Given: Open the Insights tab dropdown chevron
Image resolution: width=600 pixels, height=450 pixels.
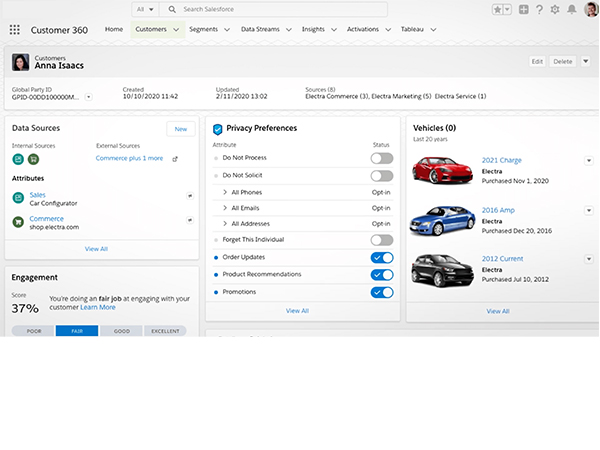Looking at the screenshot, I should pos(334,29).
